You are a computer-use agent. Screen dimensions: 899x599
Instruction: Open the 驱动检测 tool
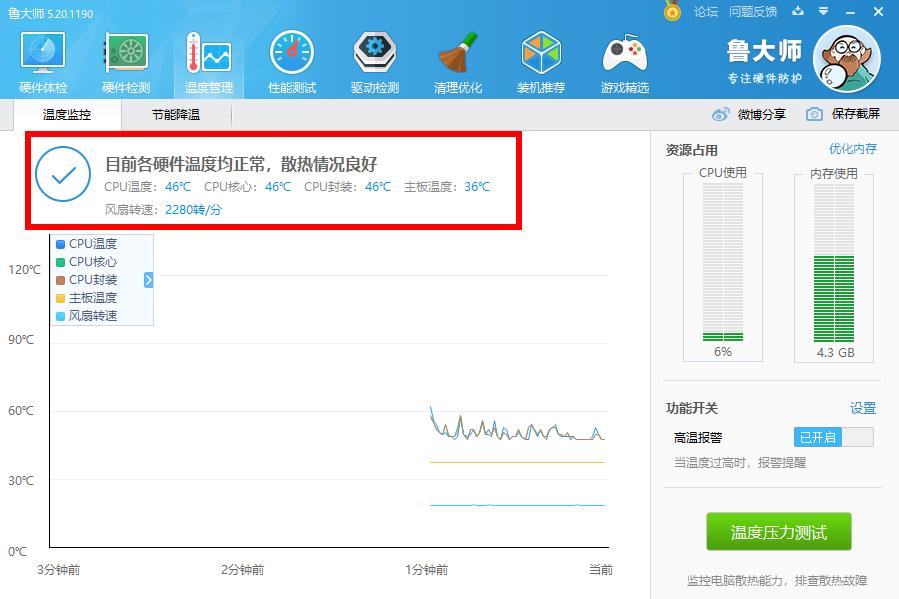pos(373,60)
